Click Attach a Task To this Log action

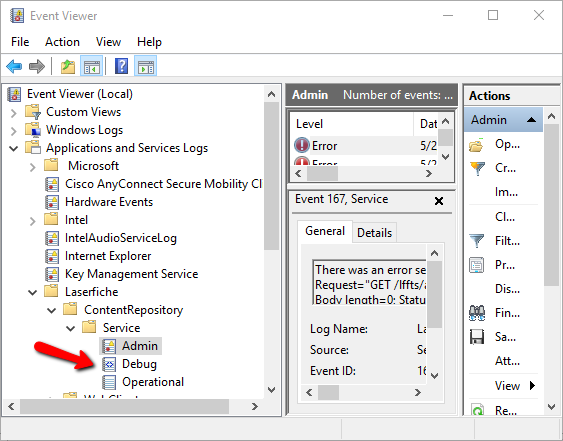pyautogui.click(x=507, y=361)
